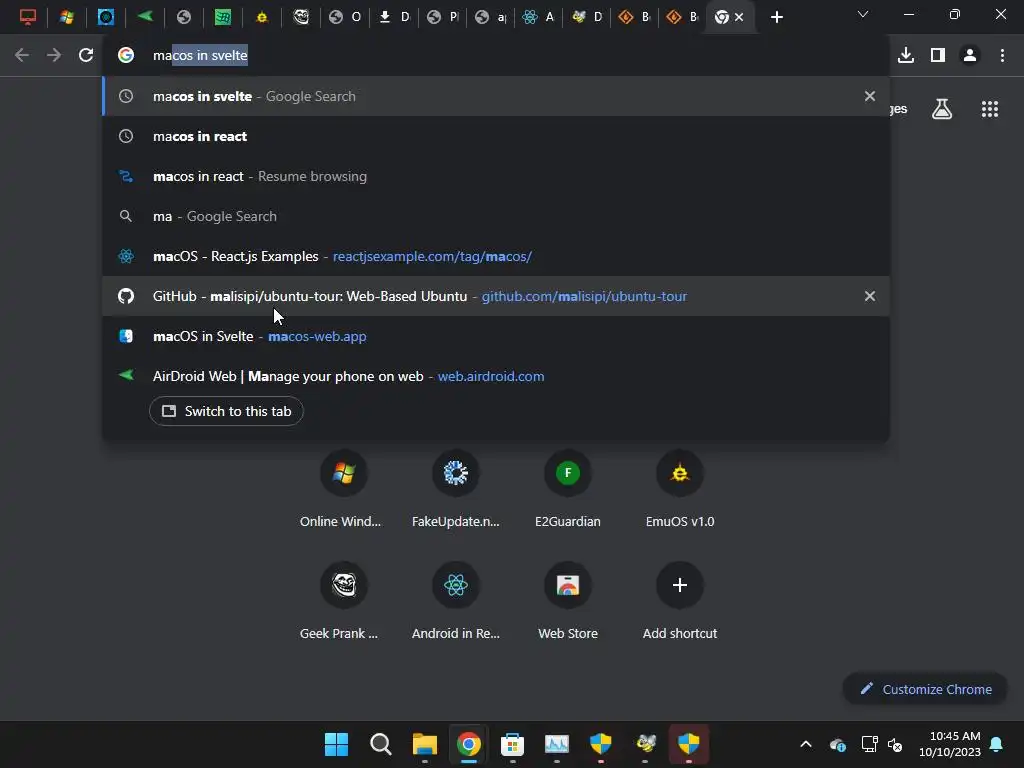The image size is (1024, 768).
Task: Open the Geek Prank shortcut tile
Action: (344, 601)
